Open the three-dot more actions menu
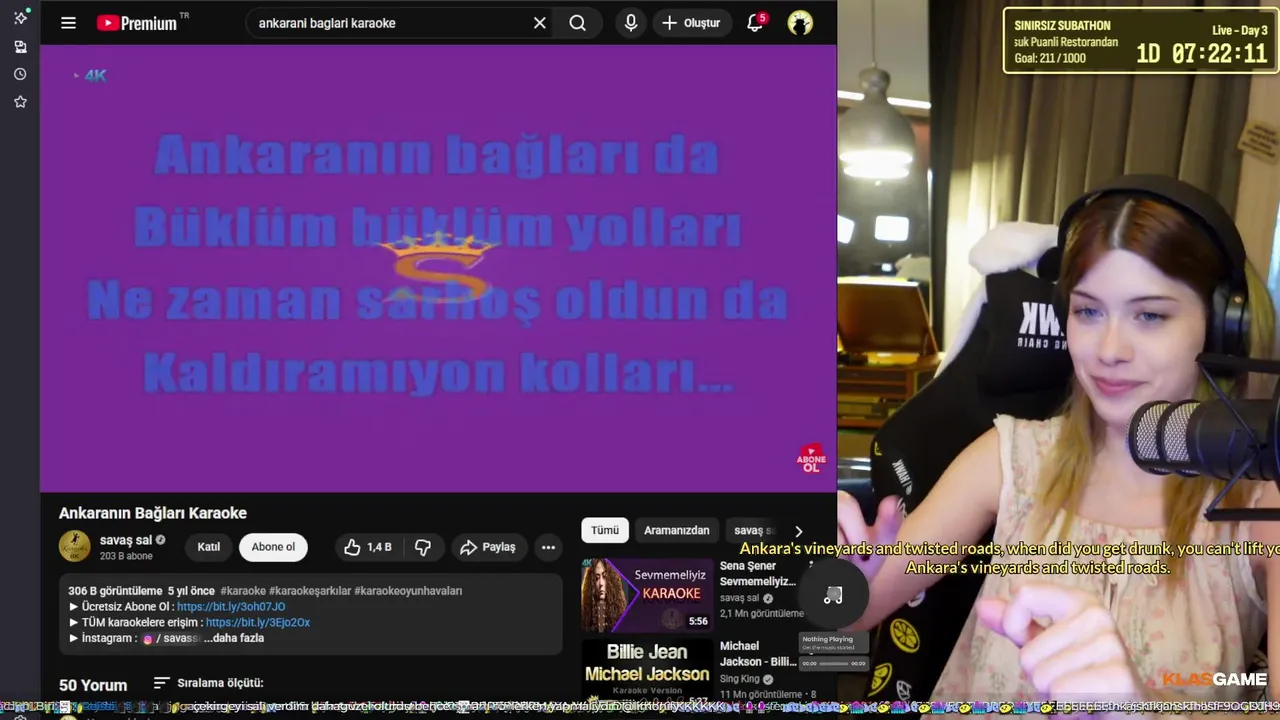 click(x=548, y=547)
